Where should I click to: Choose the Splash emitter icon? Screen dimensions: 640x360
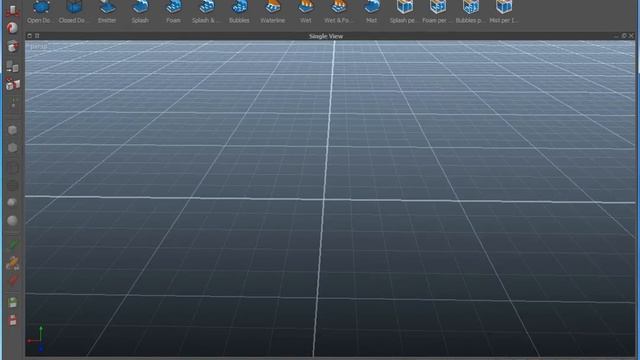tap(140, 8)
